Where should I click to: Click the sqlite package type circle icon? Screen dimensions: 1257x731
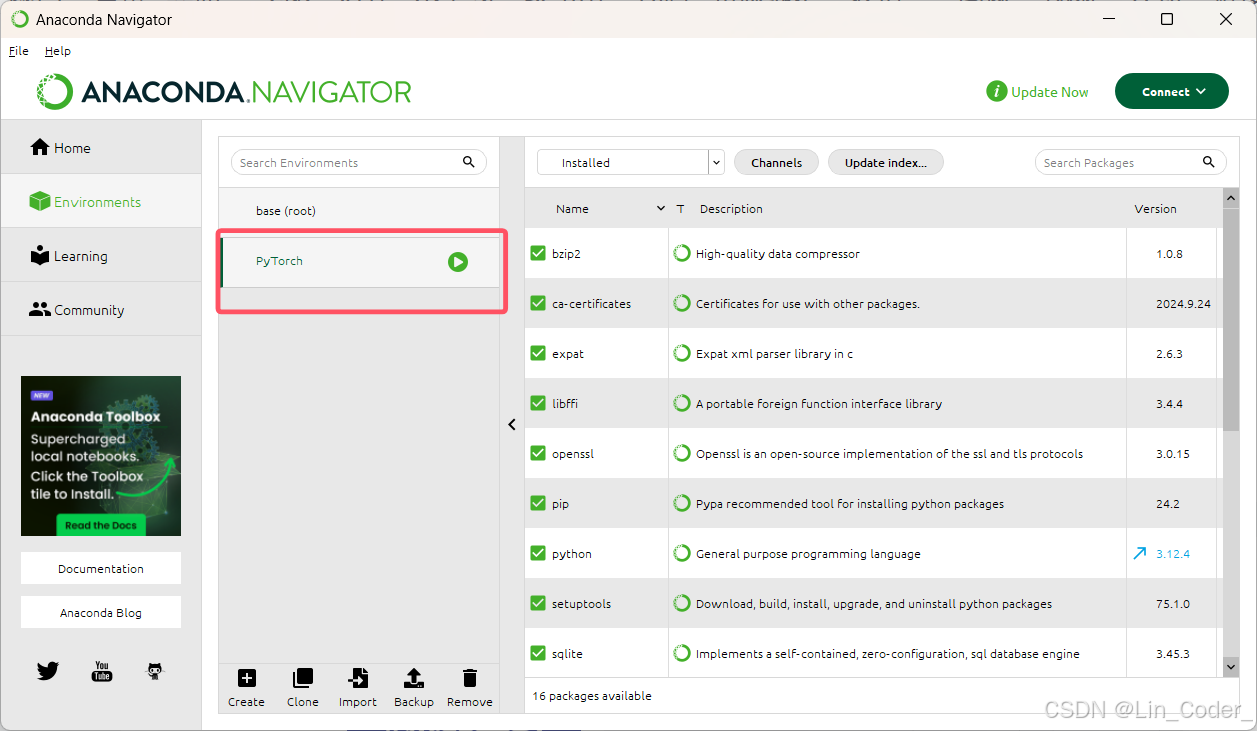pos(682,653)
